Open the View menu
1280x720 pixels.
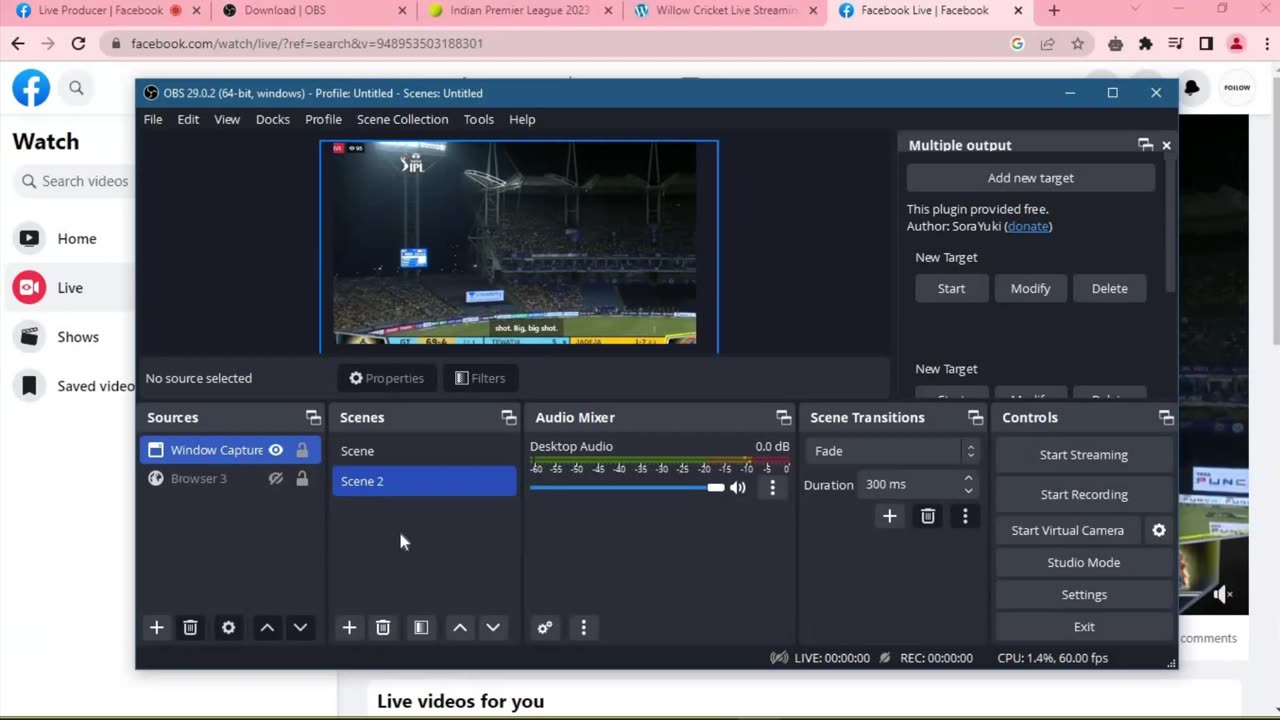[227, 119]
